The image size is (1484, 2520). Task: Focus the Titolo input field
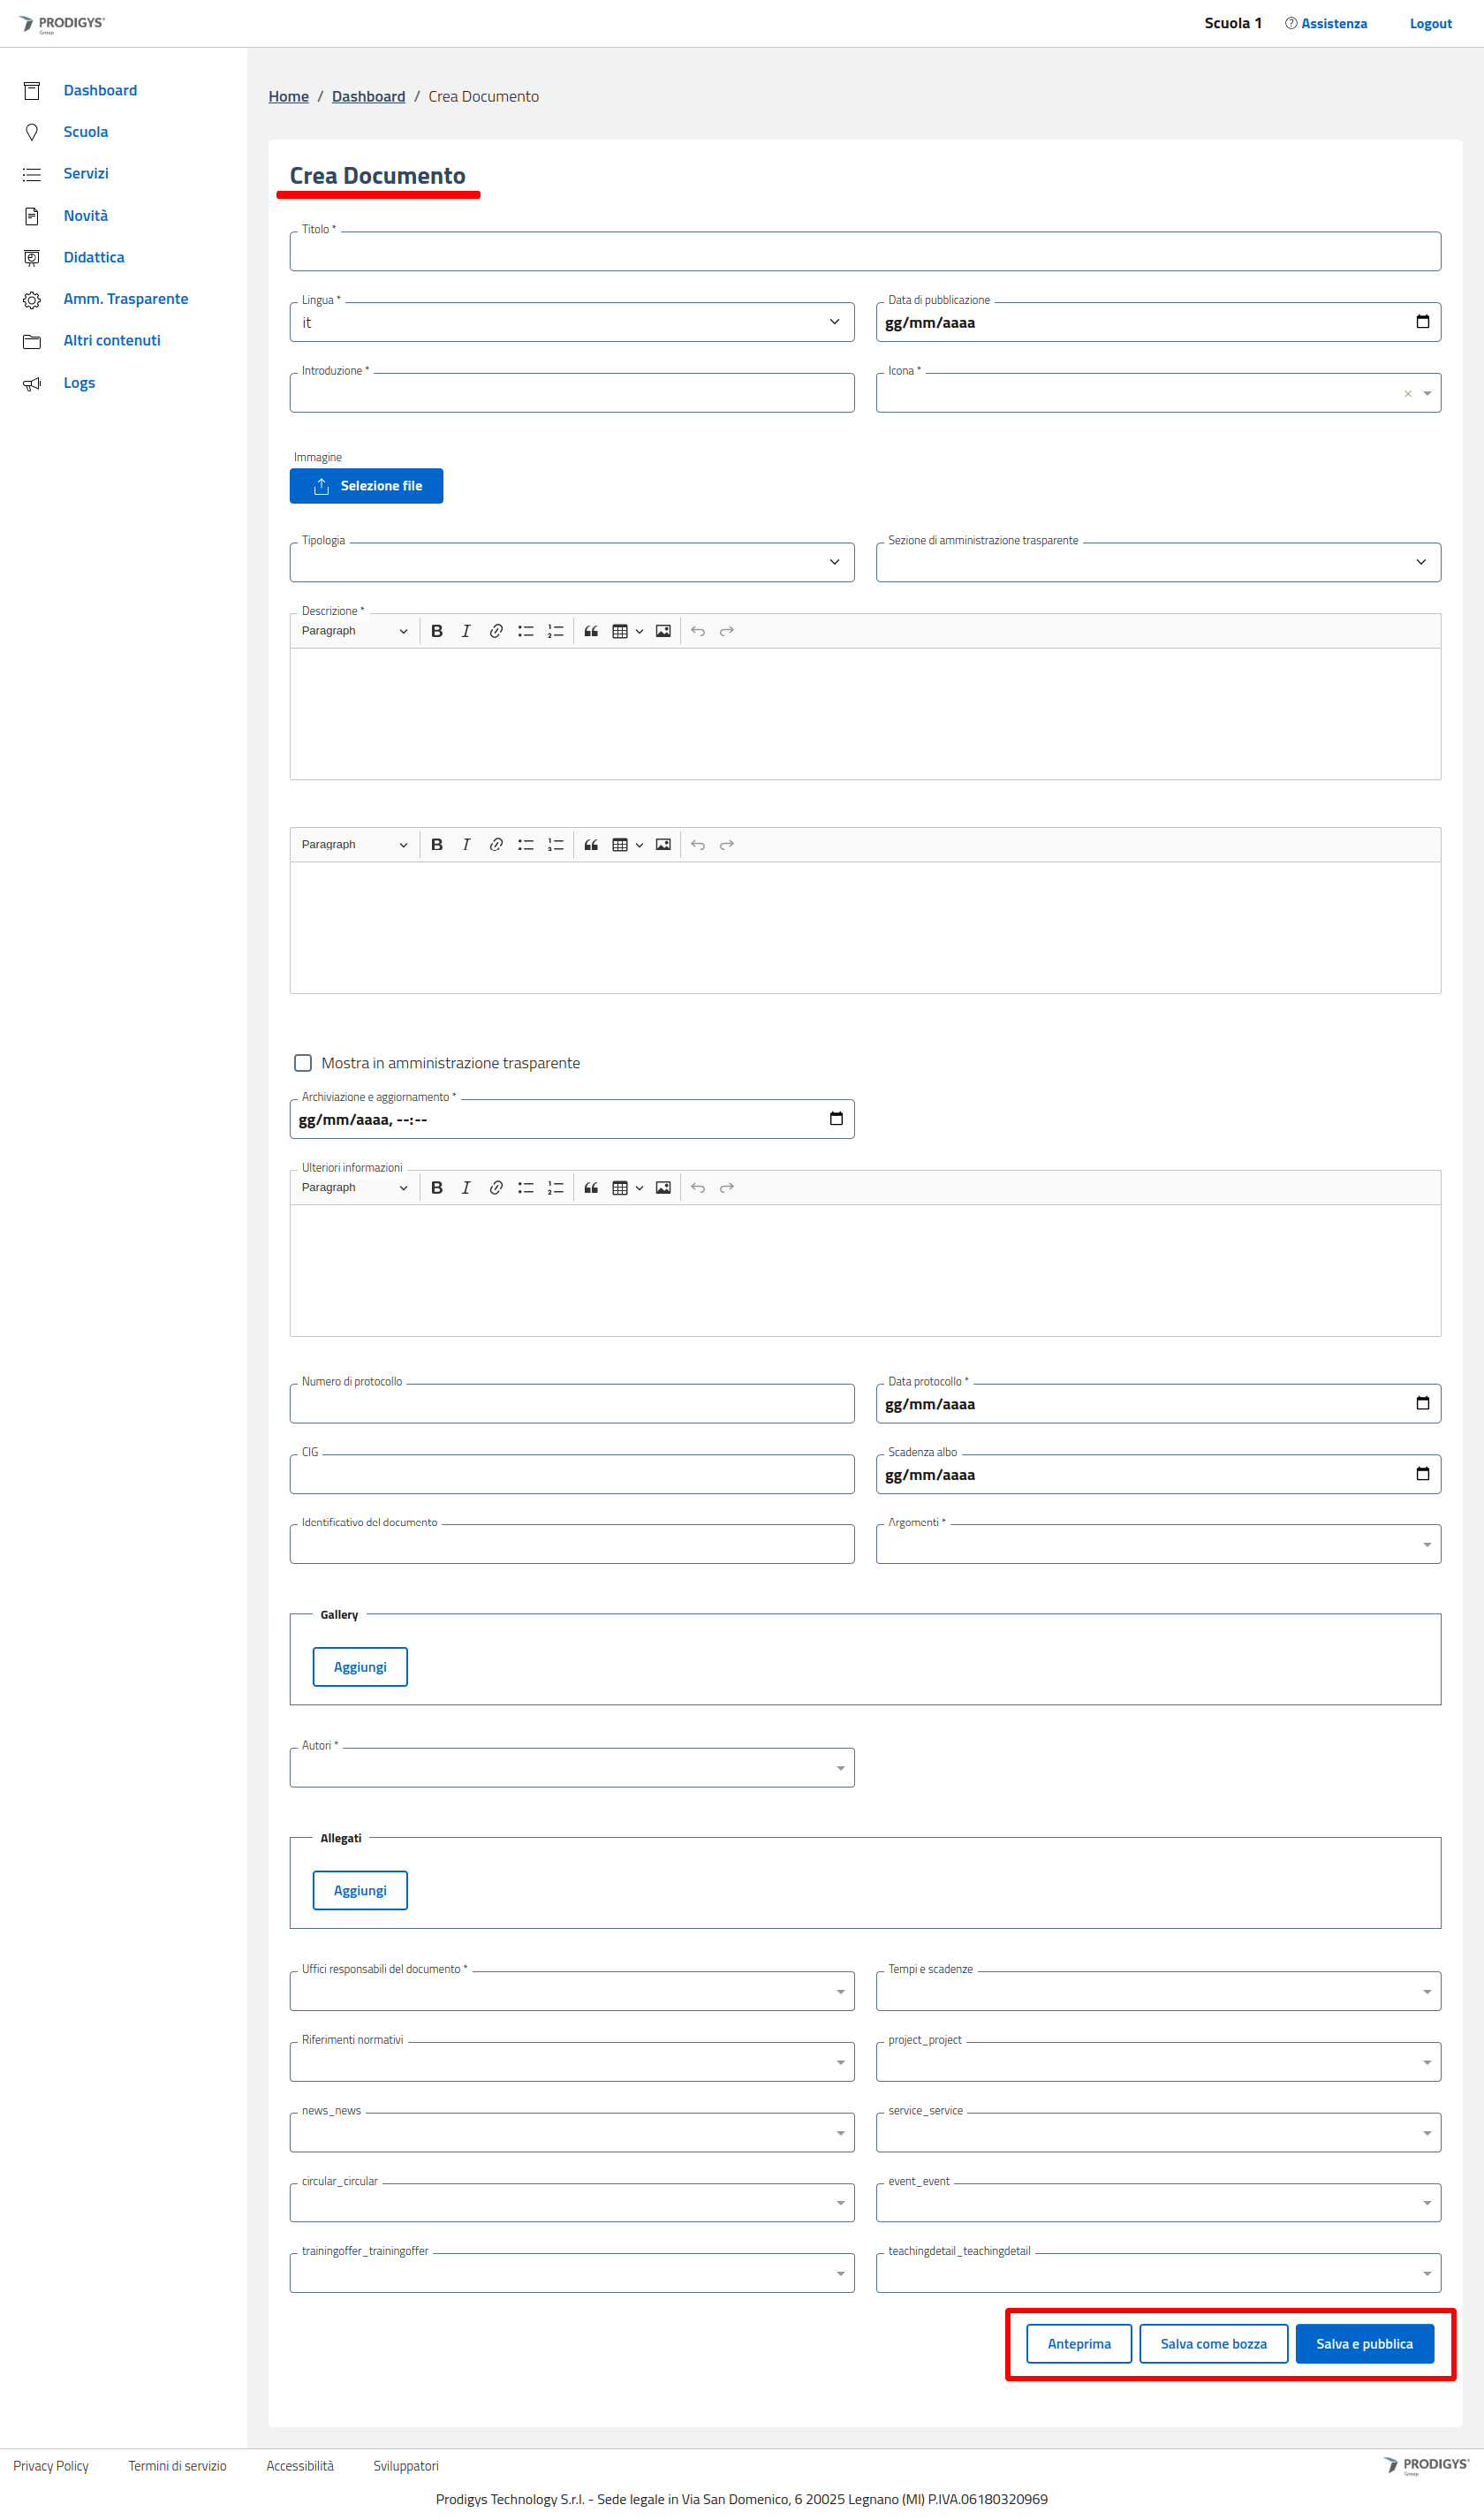click(864, 252)
